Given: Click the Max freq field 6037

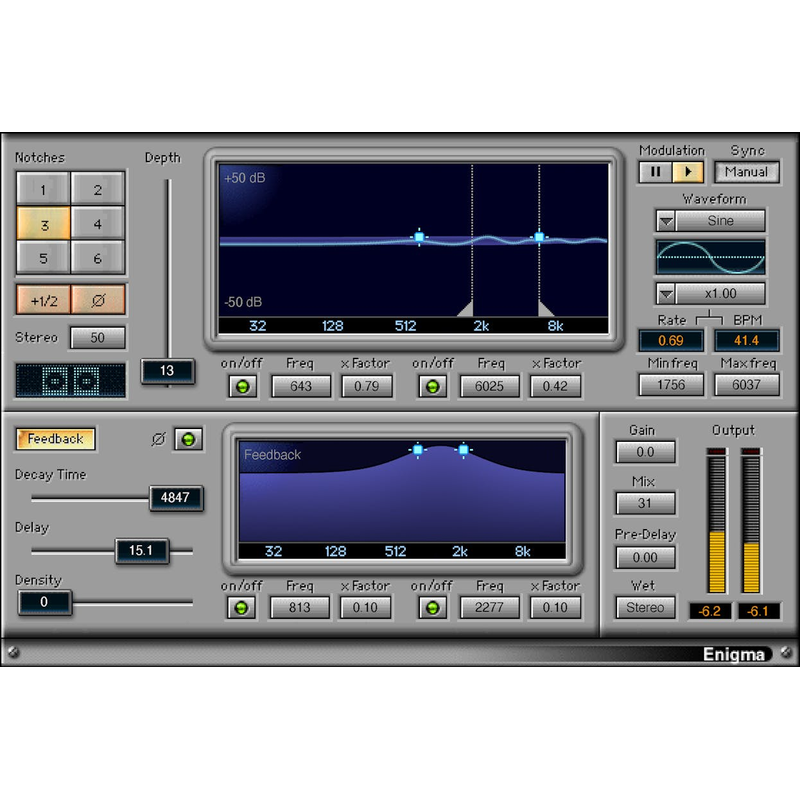Looking at the screenshot, I should point(746,385).
